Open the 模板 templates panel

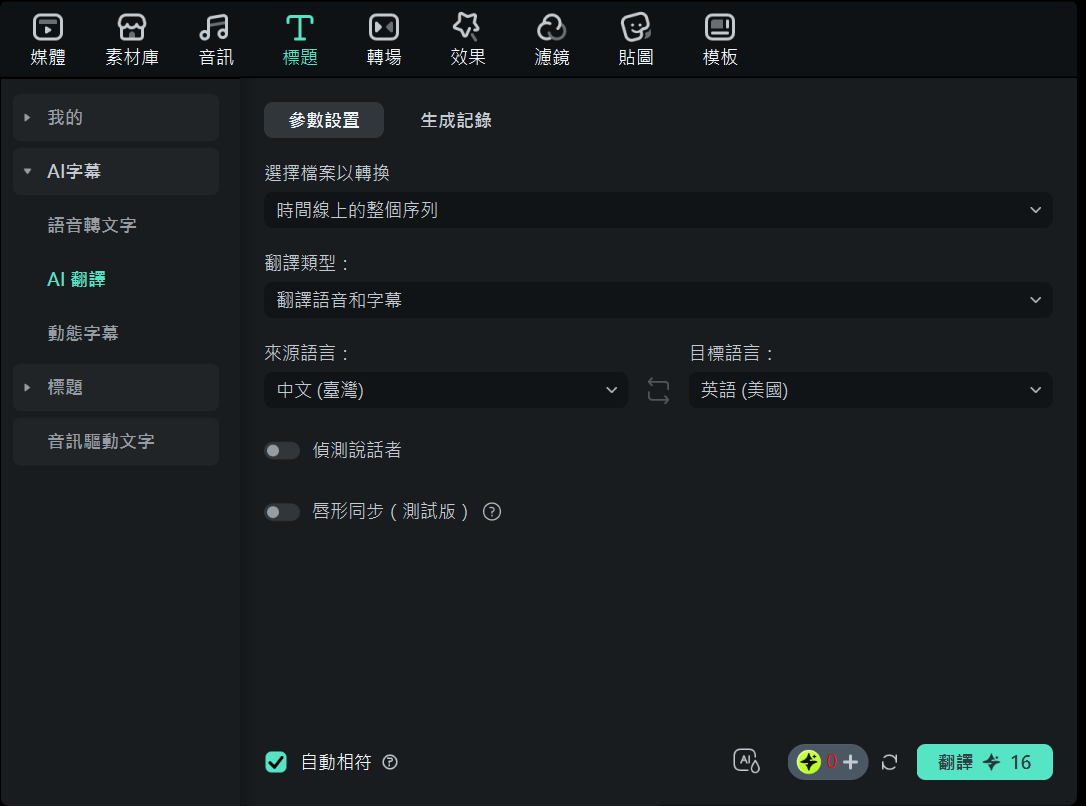click(x=719, y=38)
